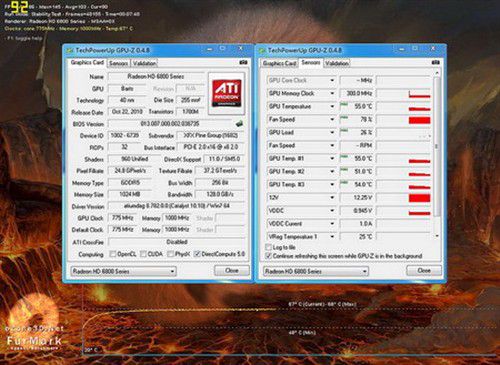This screenshot has width=500, height=365.
Task: Click the BIOS save chip icon
Action: (x=239, y=124)
